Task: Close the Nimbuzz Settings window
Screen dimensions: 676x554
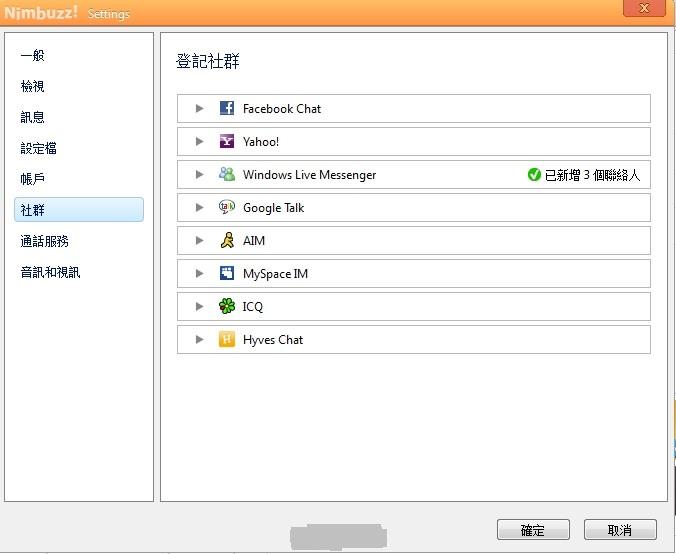Action: 644,8
